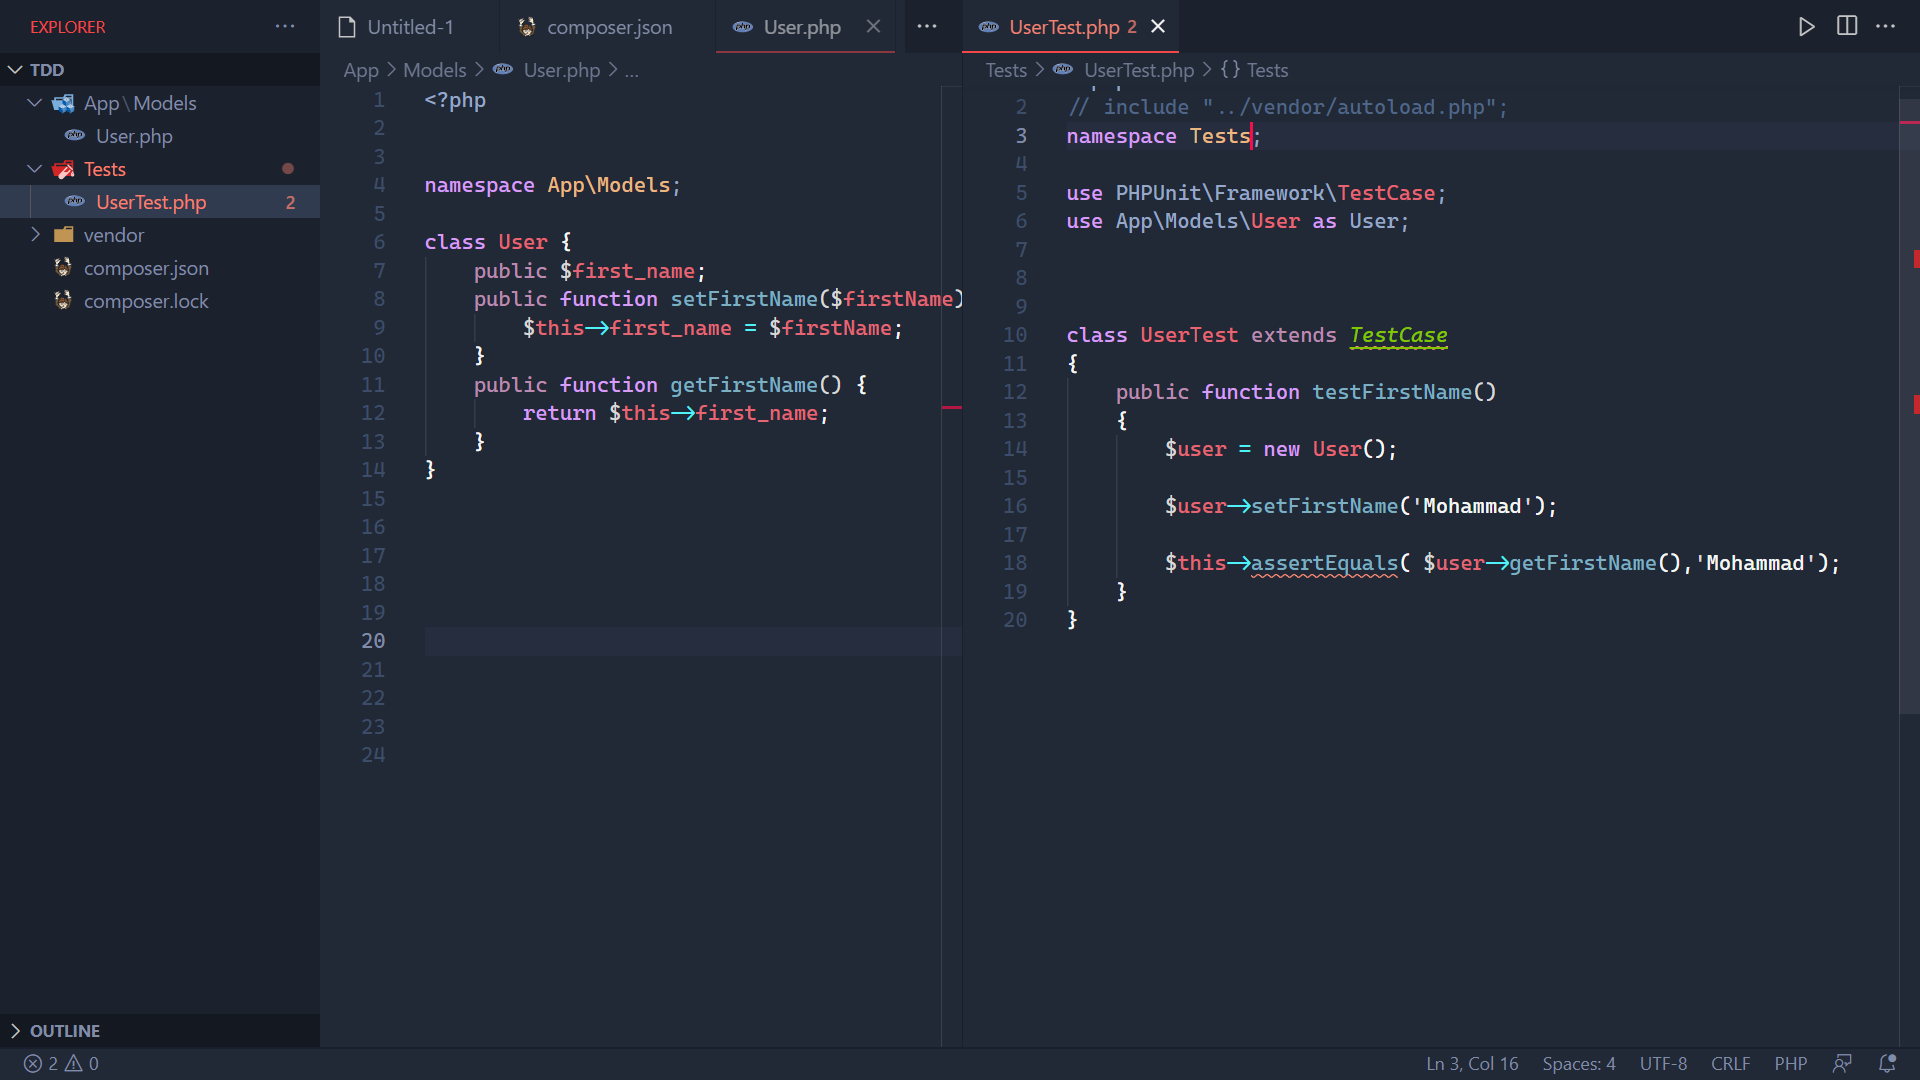Collapse the Tests folder in Explorer
The image size is (1920, 1080).
(35, 169)
